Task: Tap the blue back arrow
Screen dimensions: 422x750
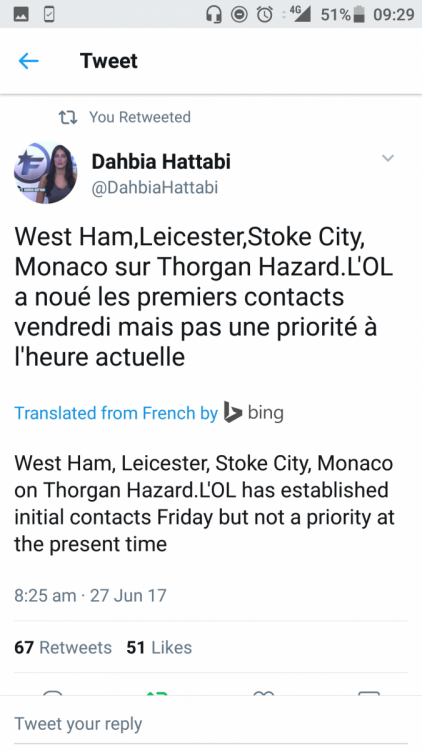Action: [29, 61]
